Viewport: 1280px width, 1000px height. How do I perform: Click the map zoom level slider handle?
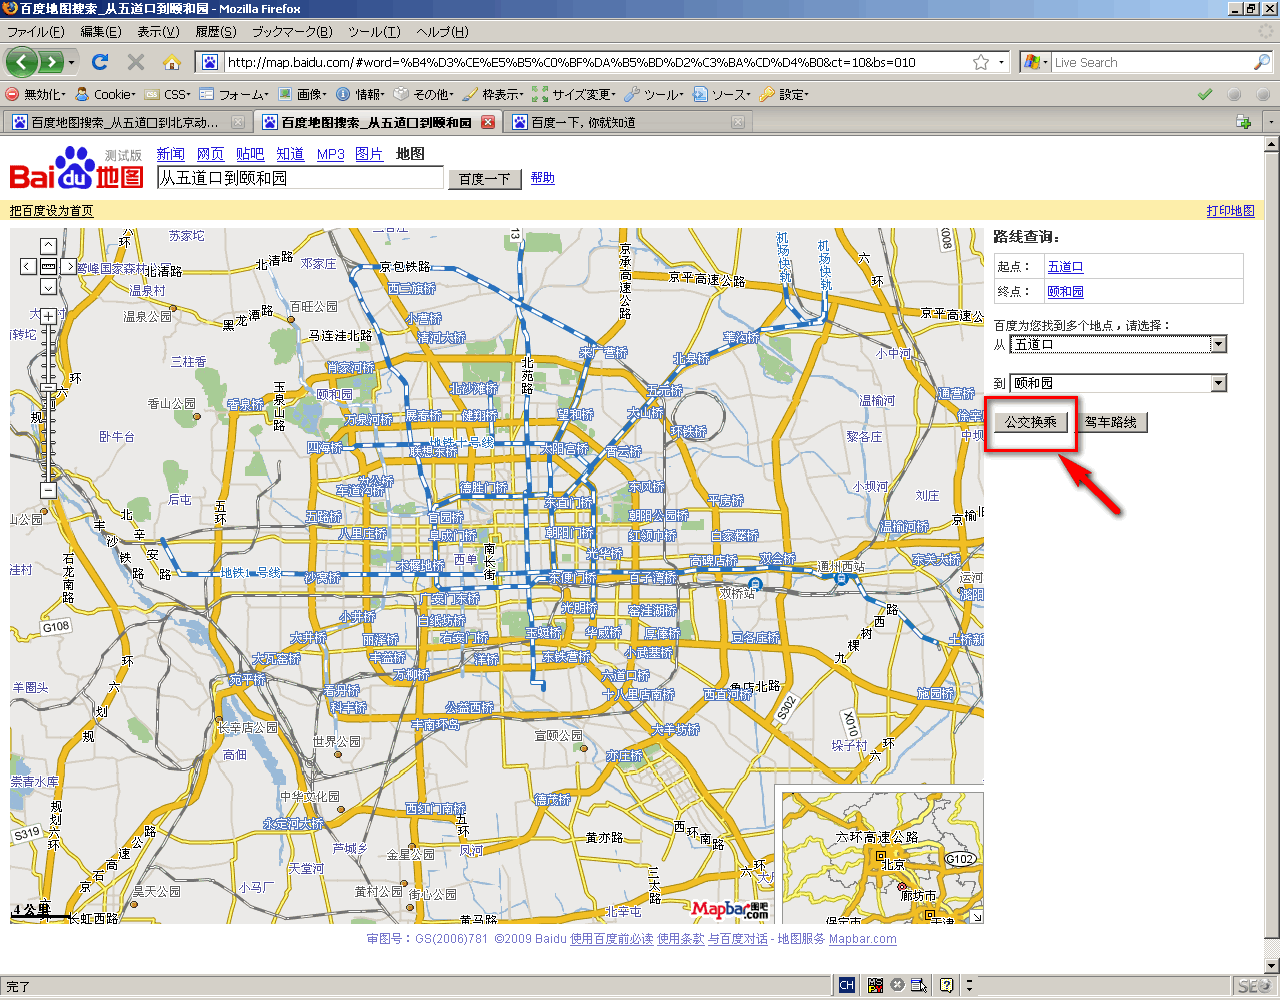48,387
